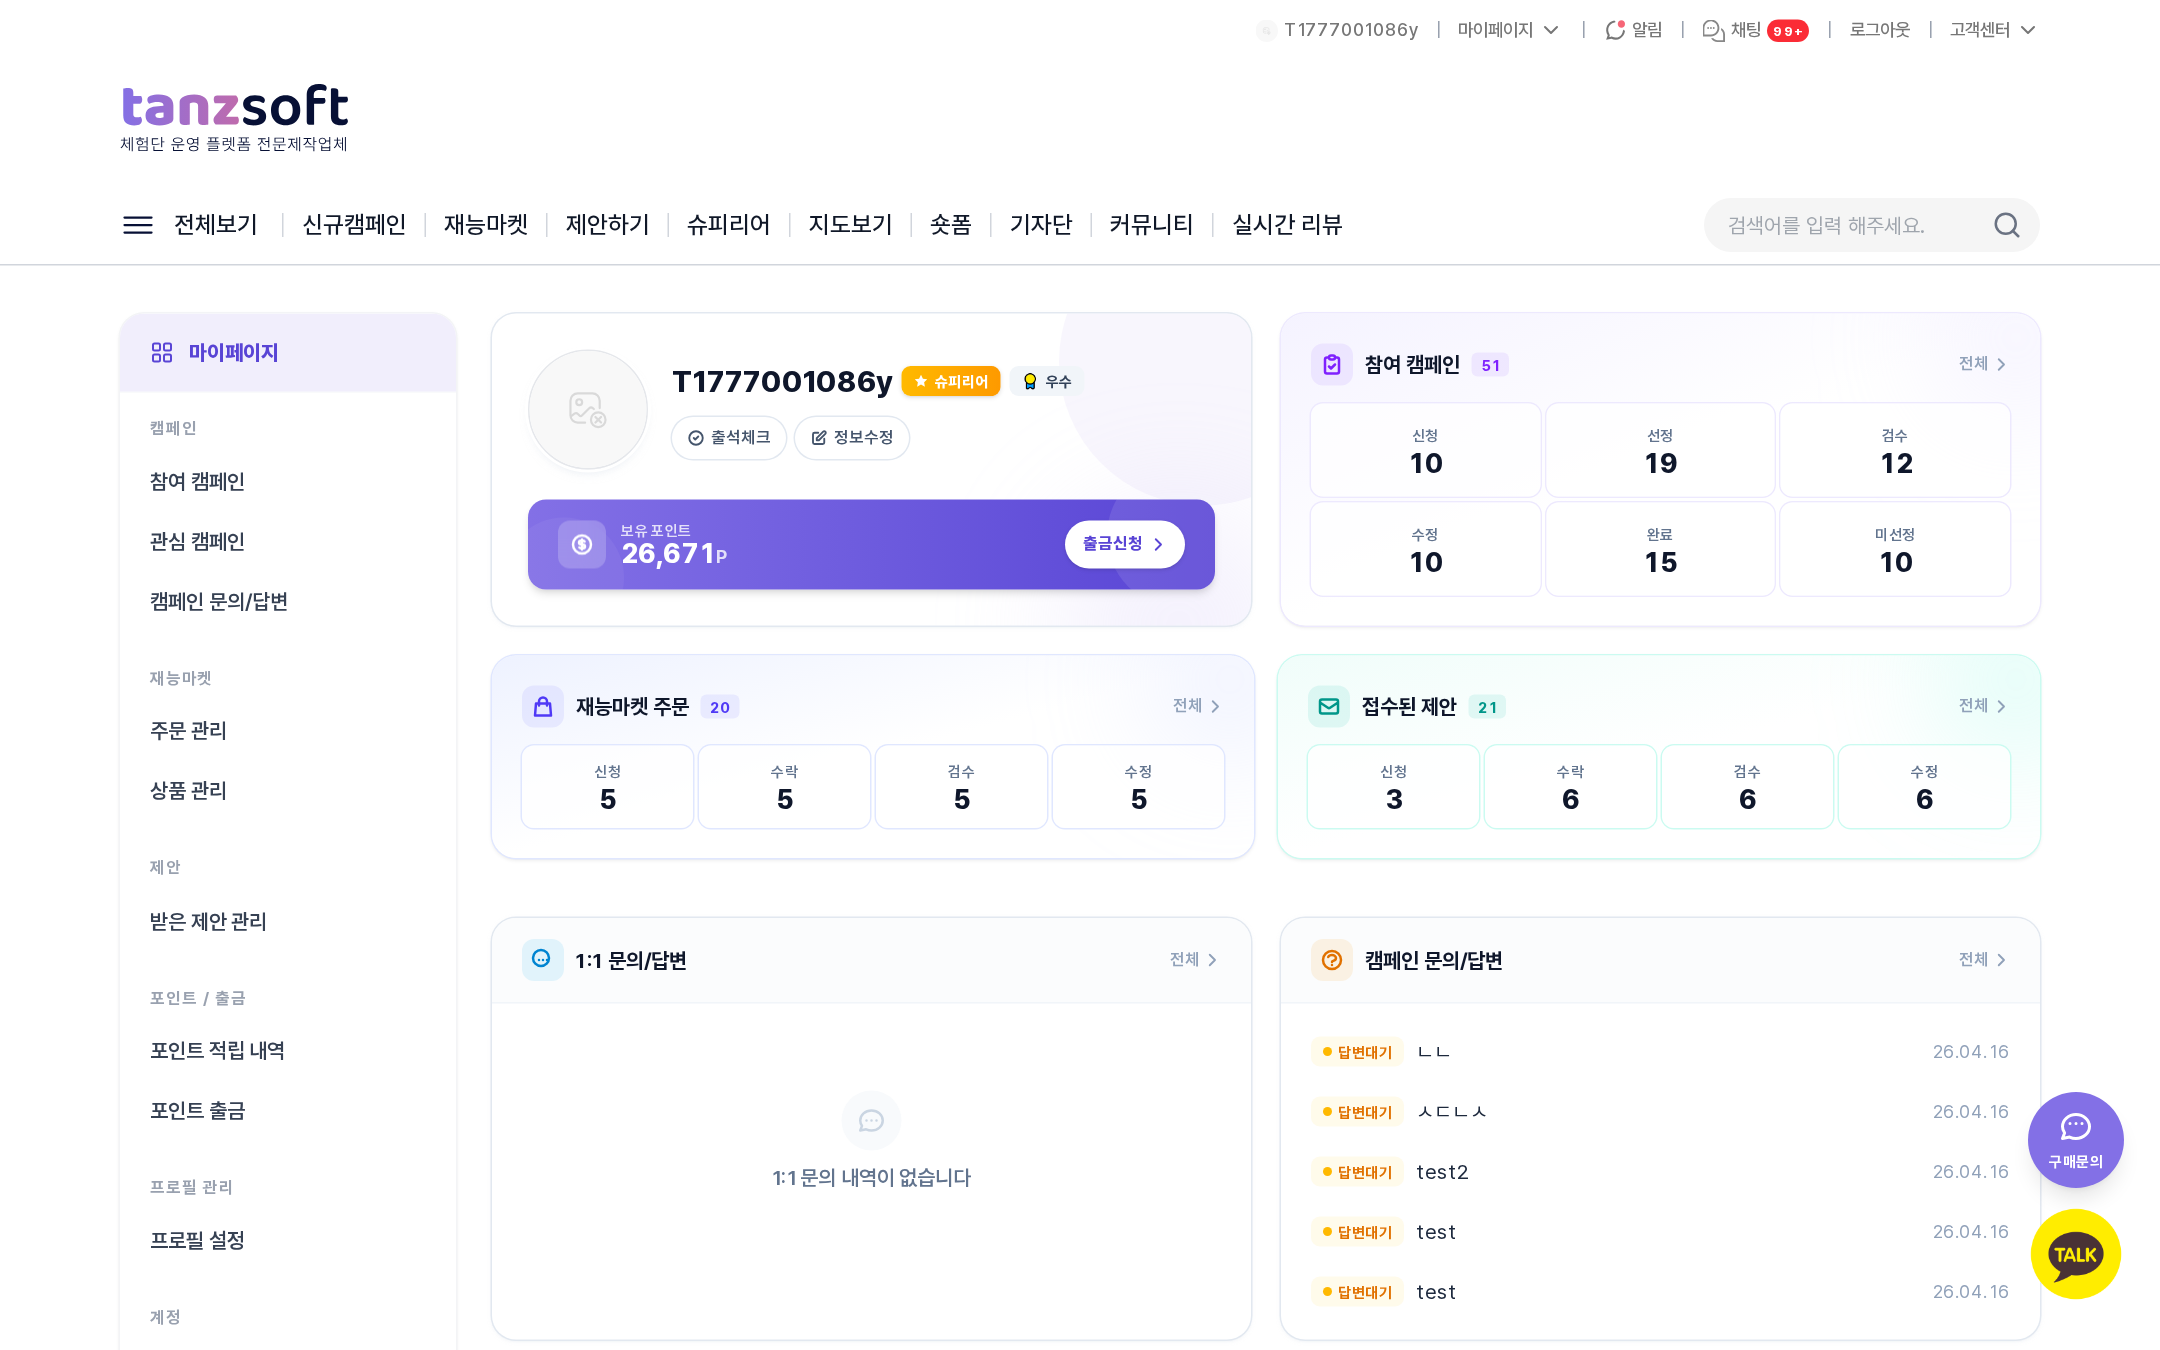Click the 우수 medal badge
Image resolution: width=2160 pixels, height=1350 pixels.
[x=1047, y=381]
